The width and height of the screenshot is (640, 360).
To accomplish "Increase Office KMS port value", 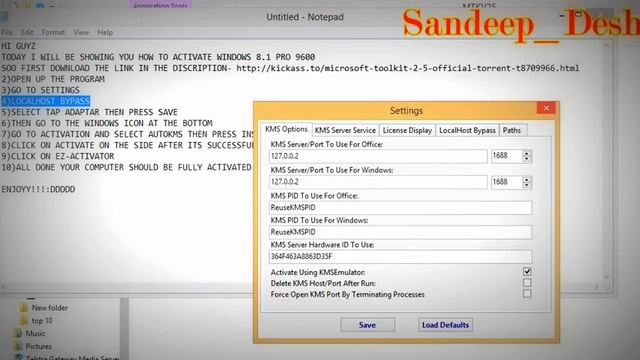I will point(527,153).
